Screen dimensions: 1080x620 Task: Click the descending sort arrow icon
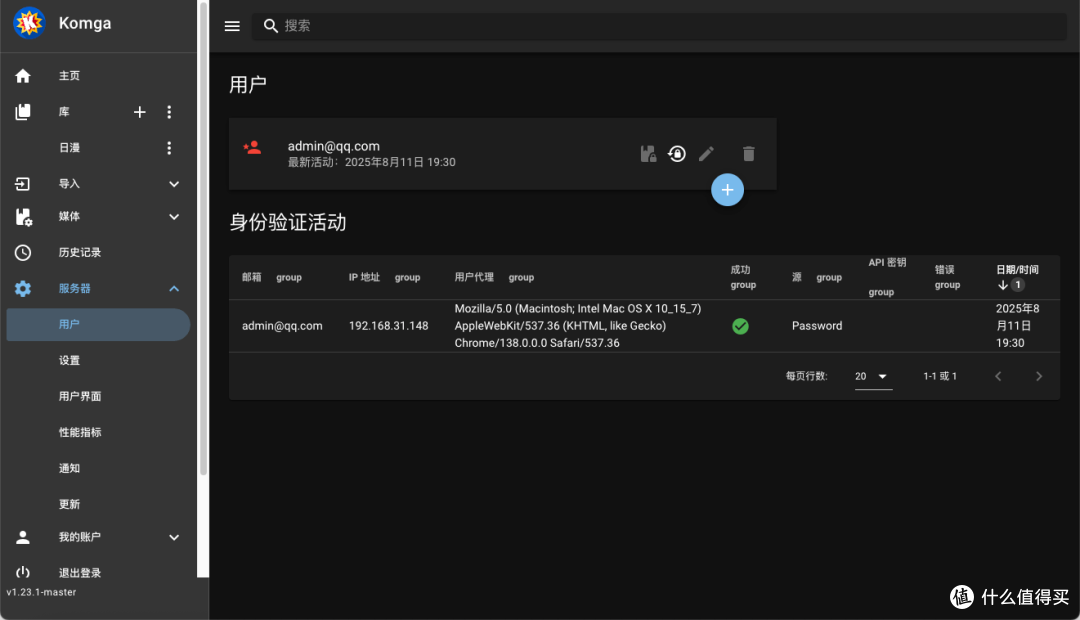[1003, 285]
